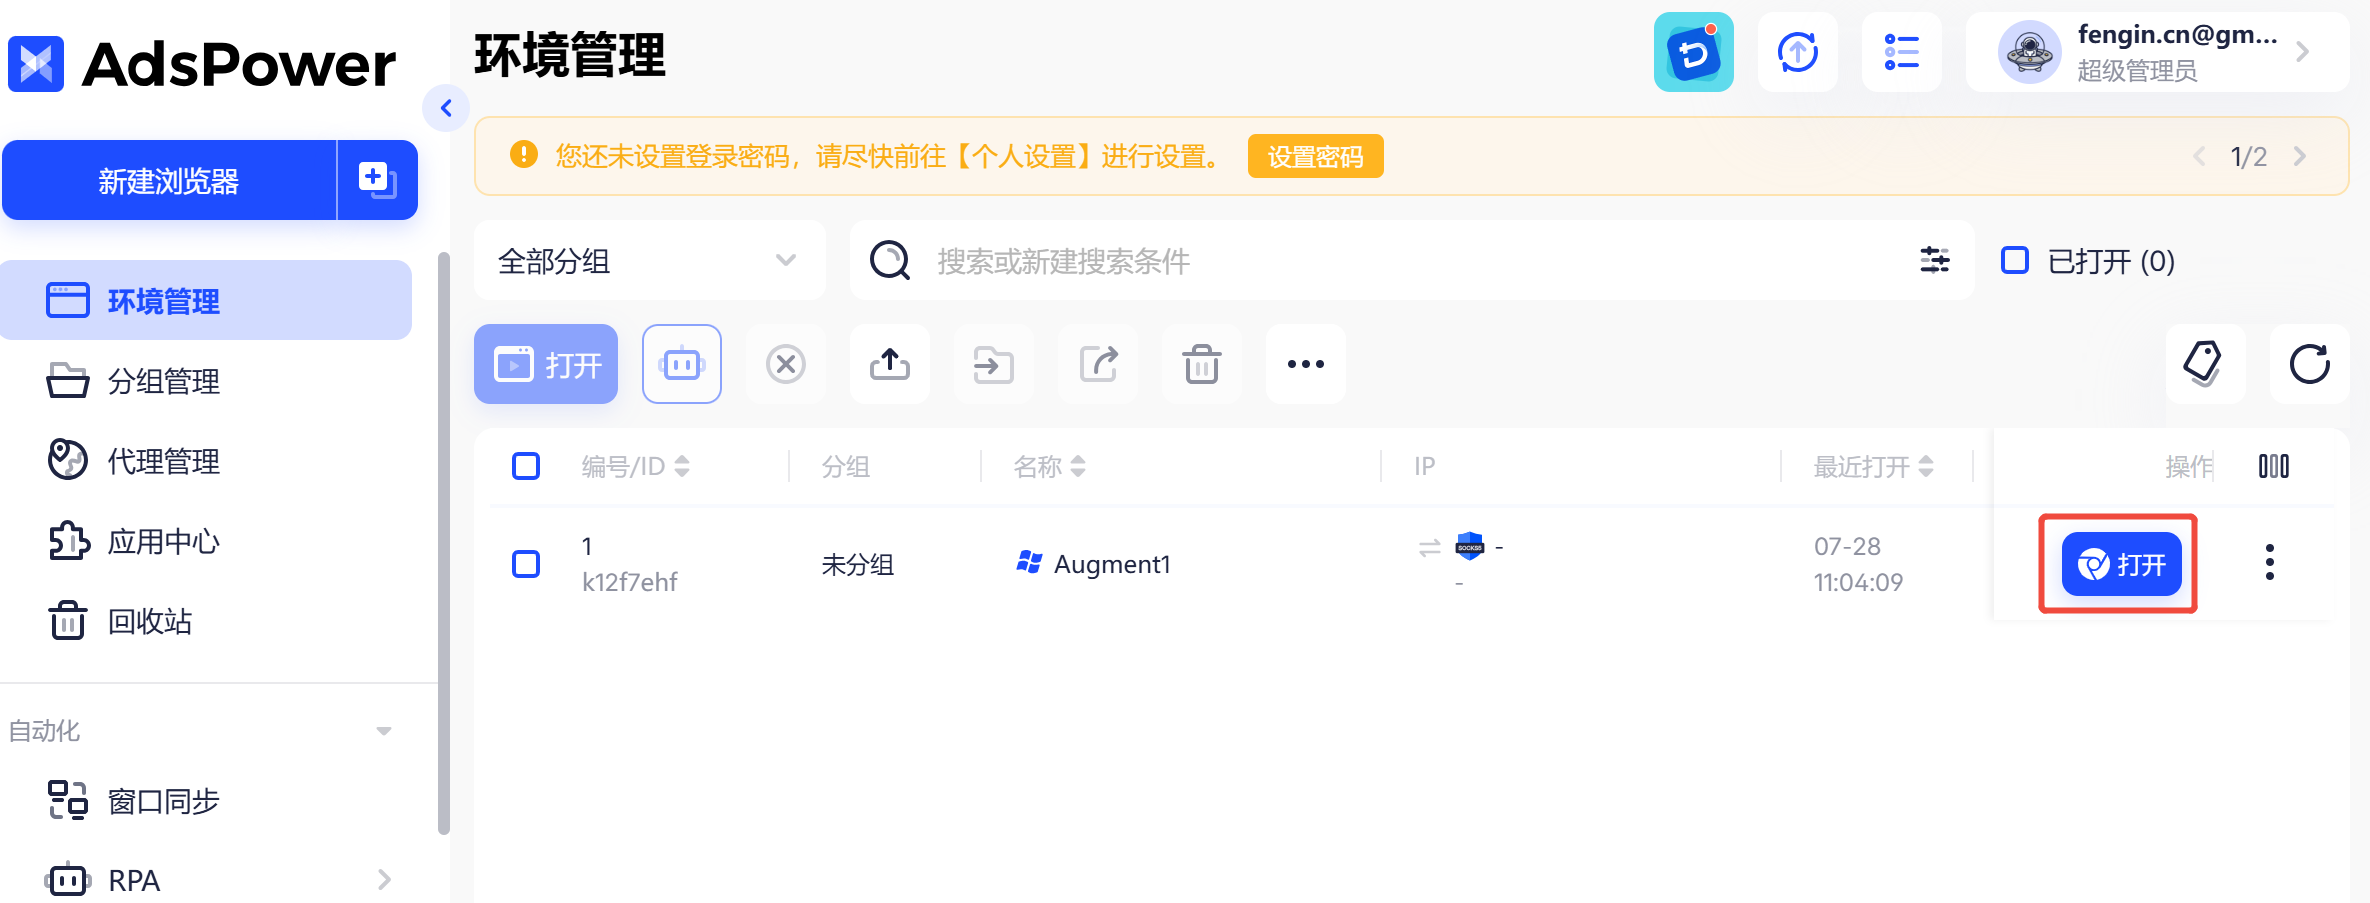Image resolution: width=2370 pixels, height=903 pixels.
Task: Collapse the sidebar with arrow button
Action: [x=446, y=108]
